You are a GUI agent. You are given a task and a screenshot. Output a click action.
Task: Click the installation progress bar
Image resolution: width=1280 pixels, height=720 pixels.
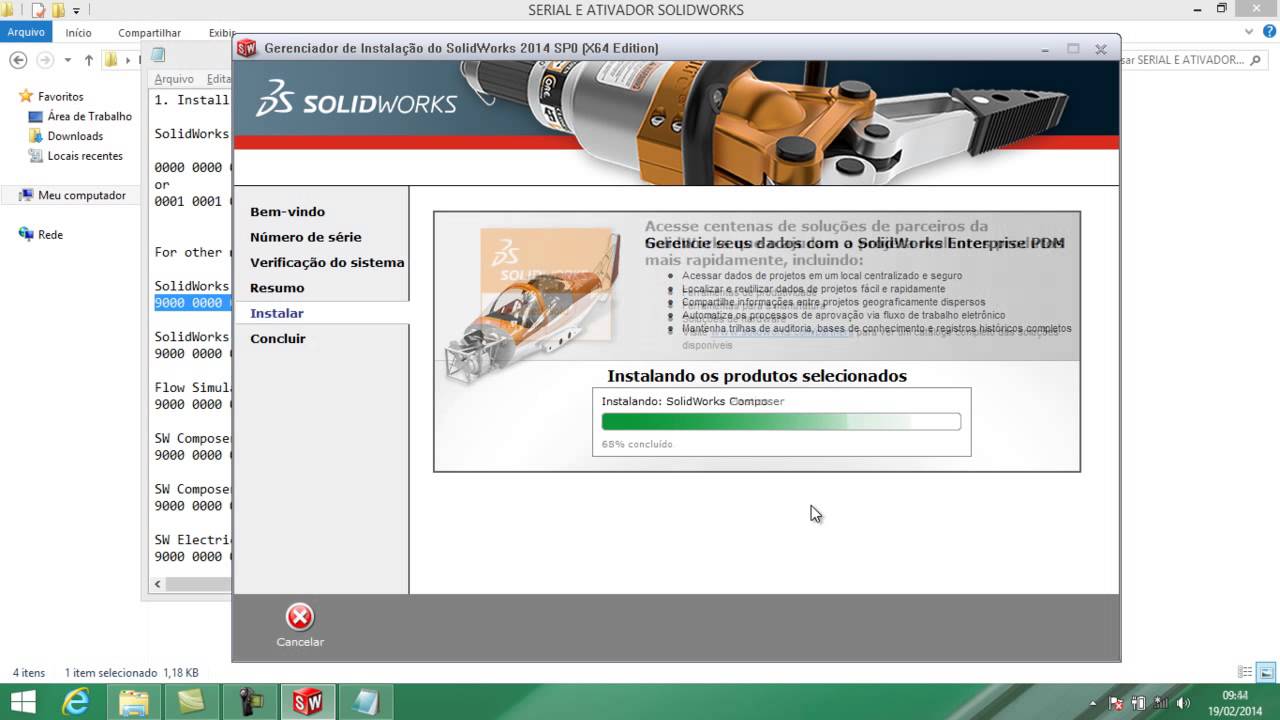pos(781,422)
